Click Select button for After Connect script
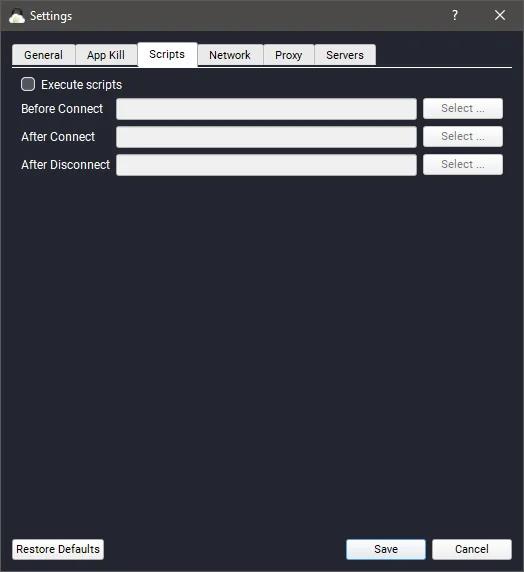Screen dimensions: 524x572 point(463,136)
